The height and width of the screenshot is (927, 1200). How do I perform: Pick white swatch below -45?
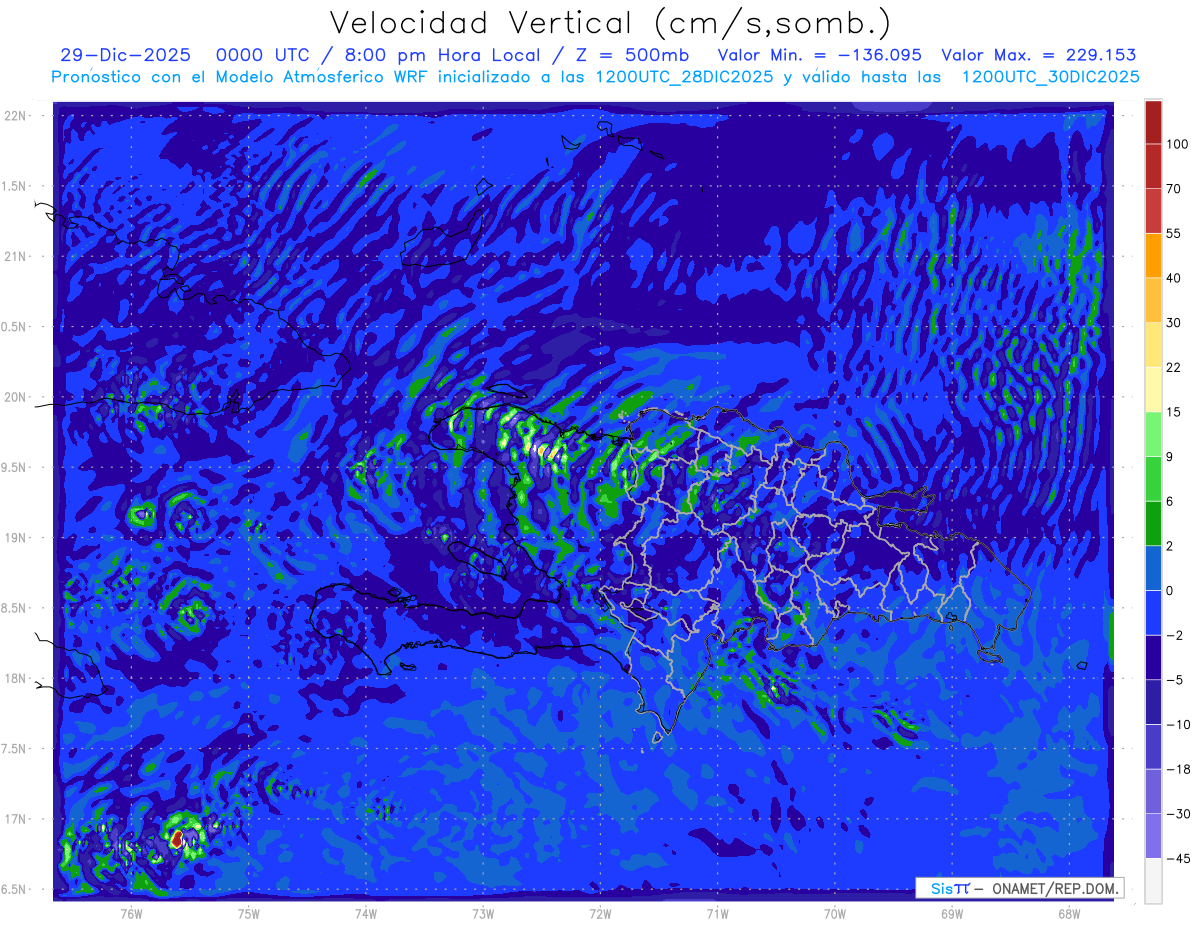pos(1153,880)
